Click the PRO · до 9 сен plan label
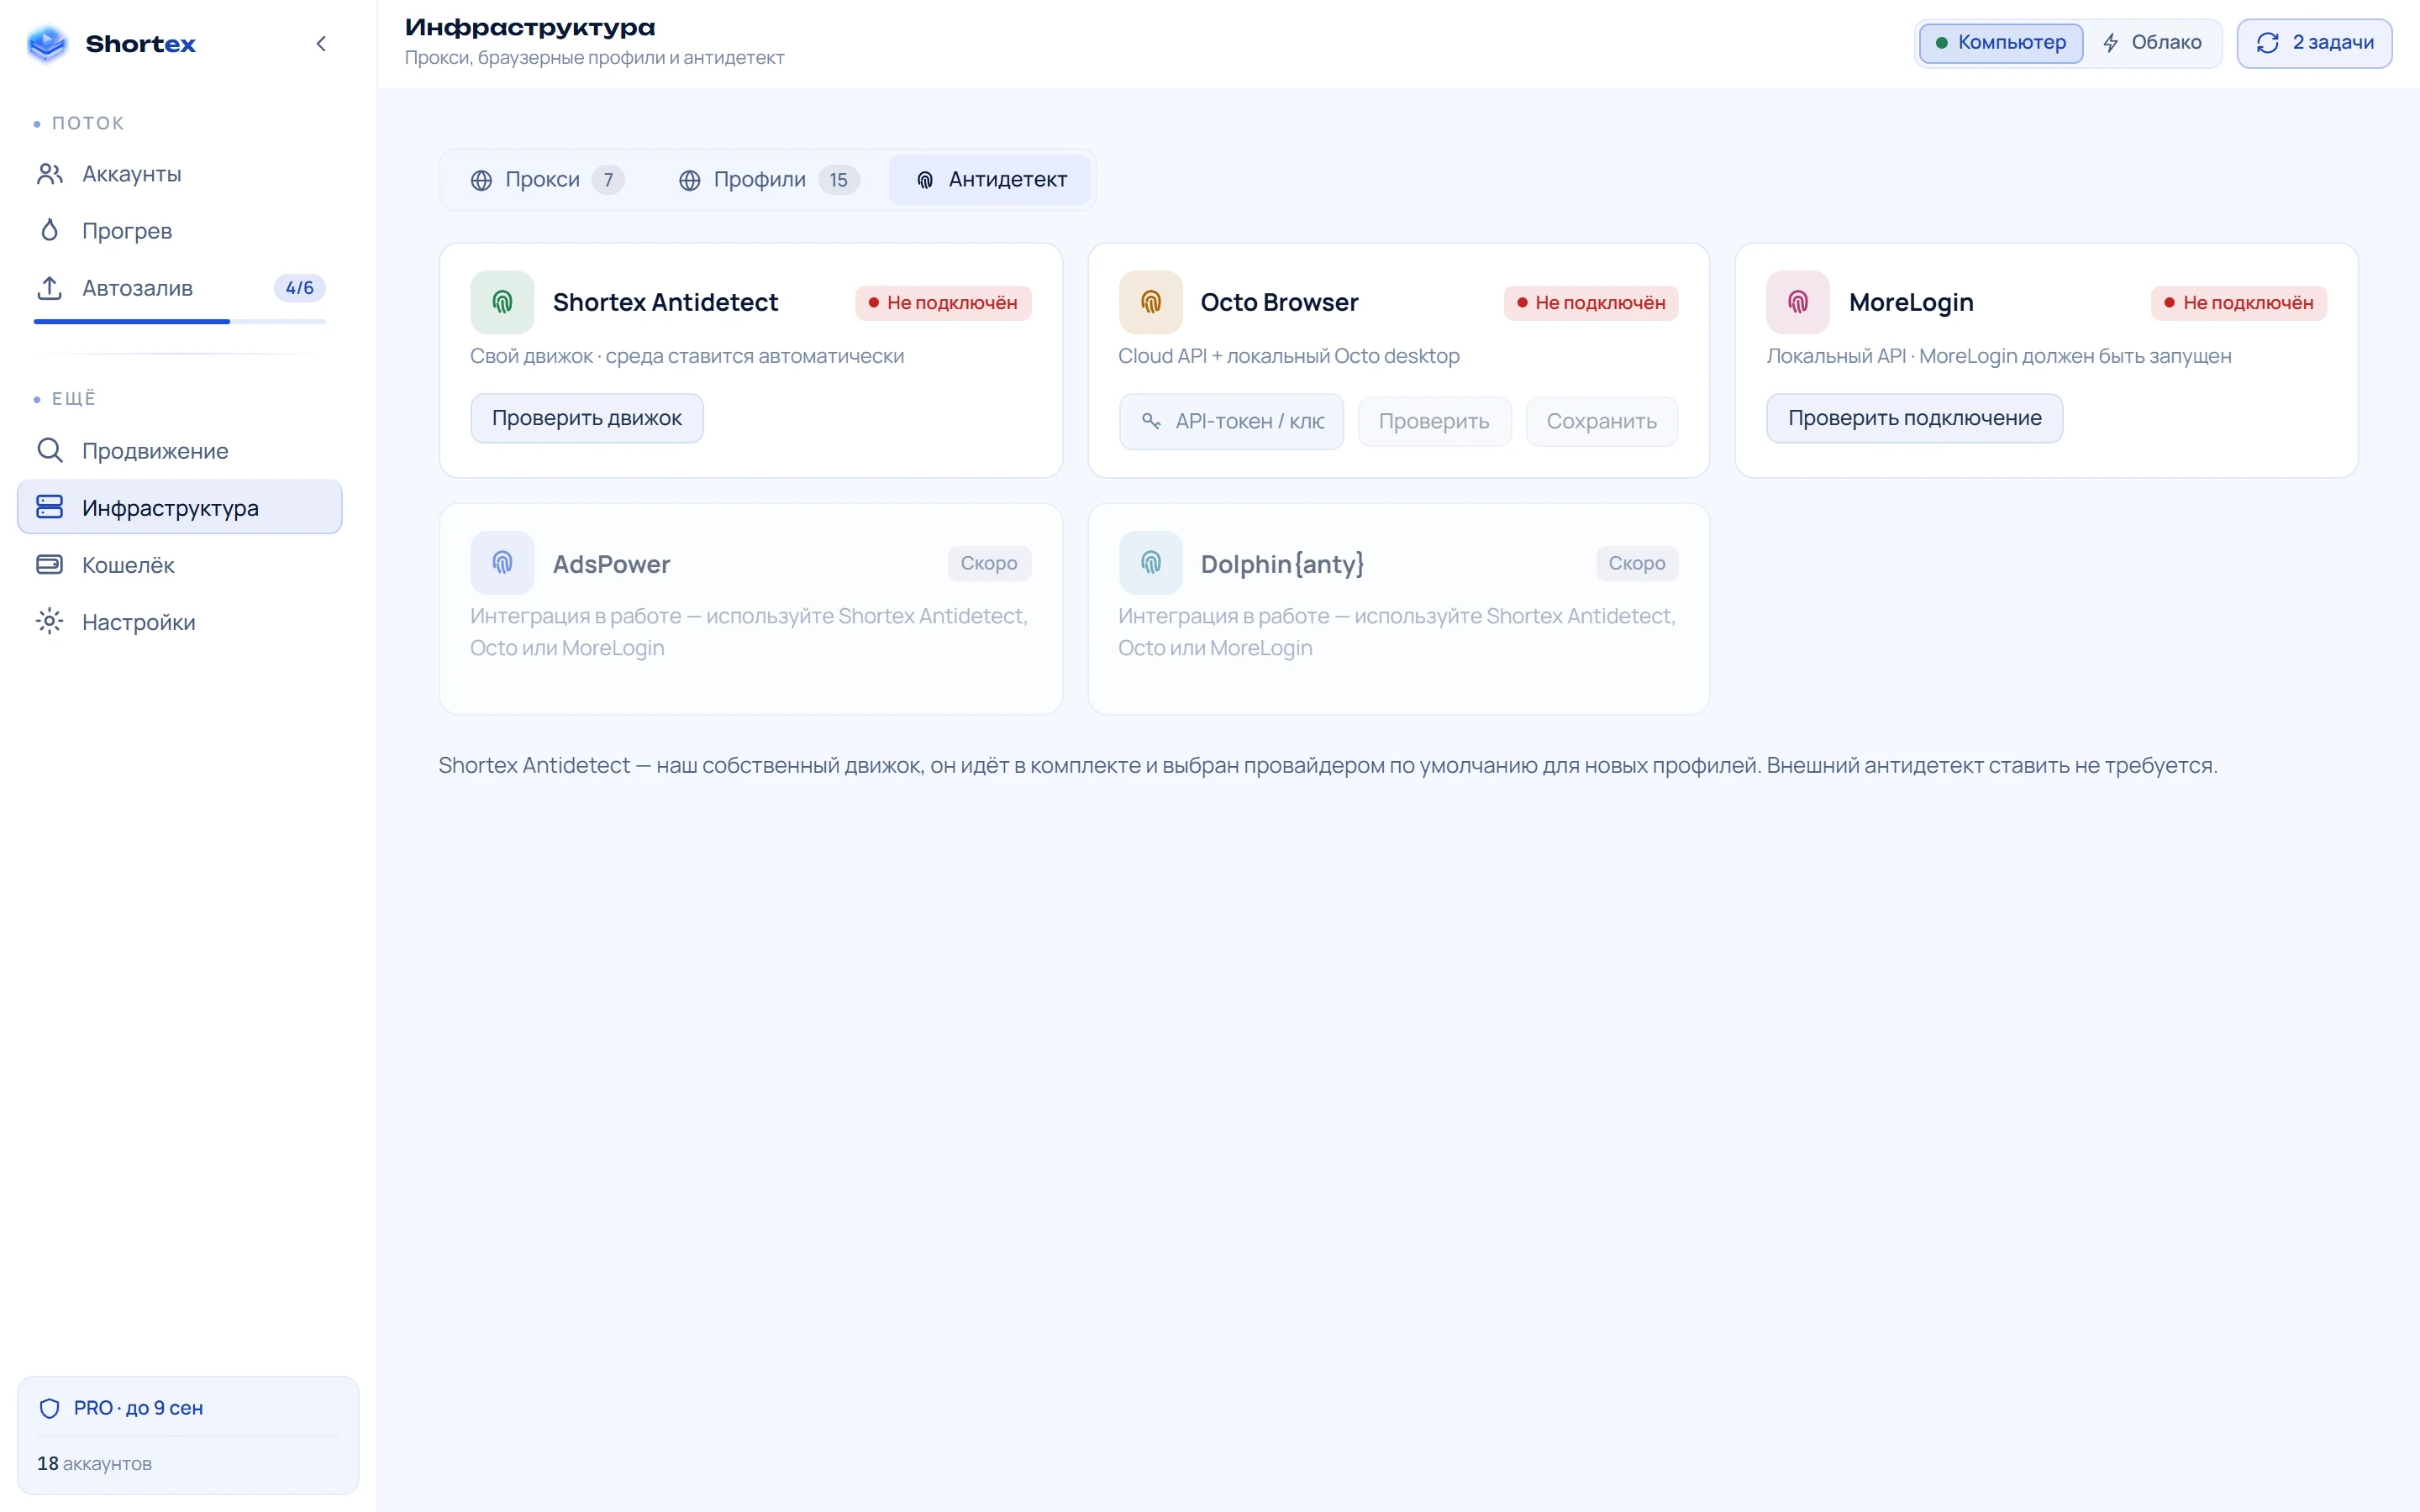 point(138,1408)
